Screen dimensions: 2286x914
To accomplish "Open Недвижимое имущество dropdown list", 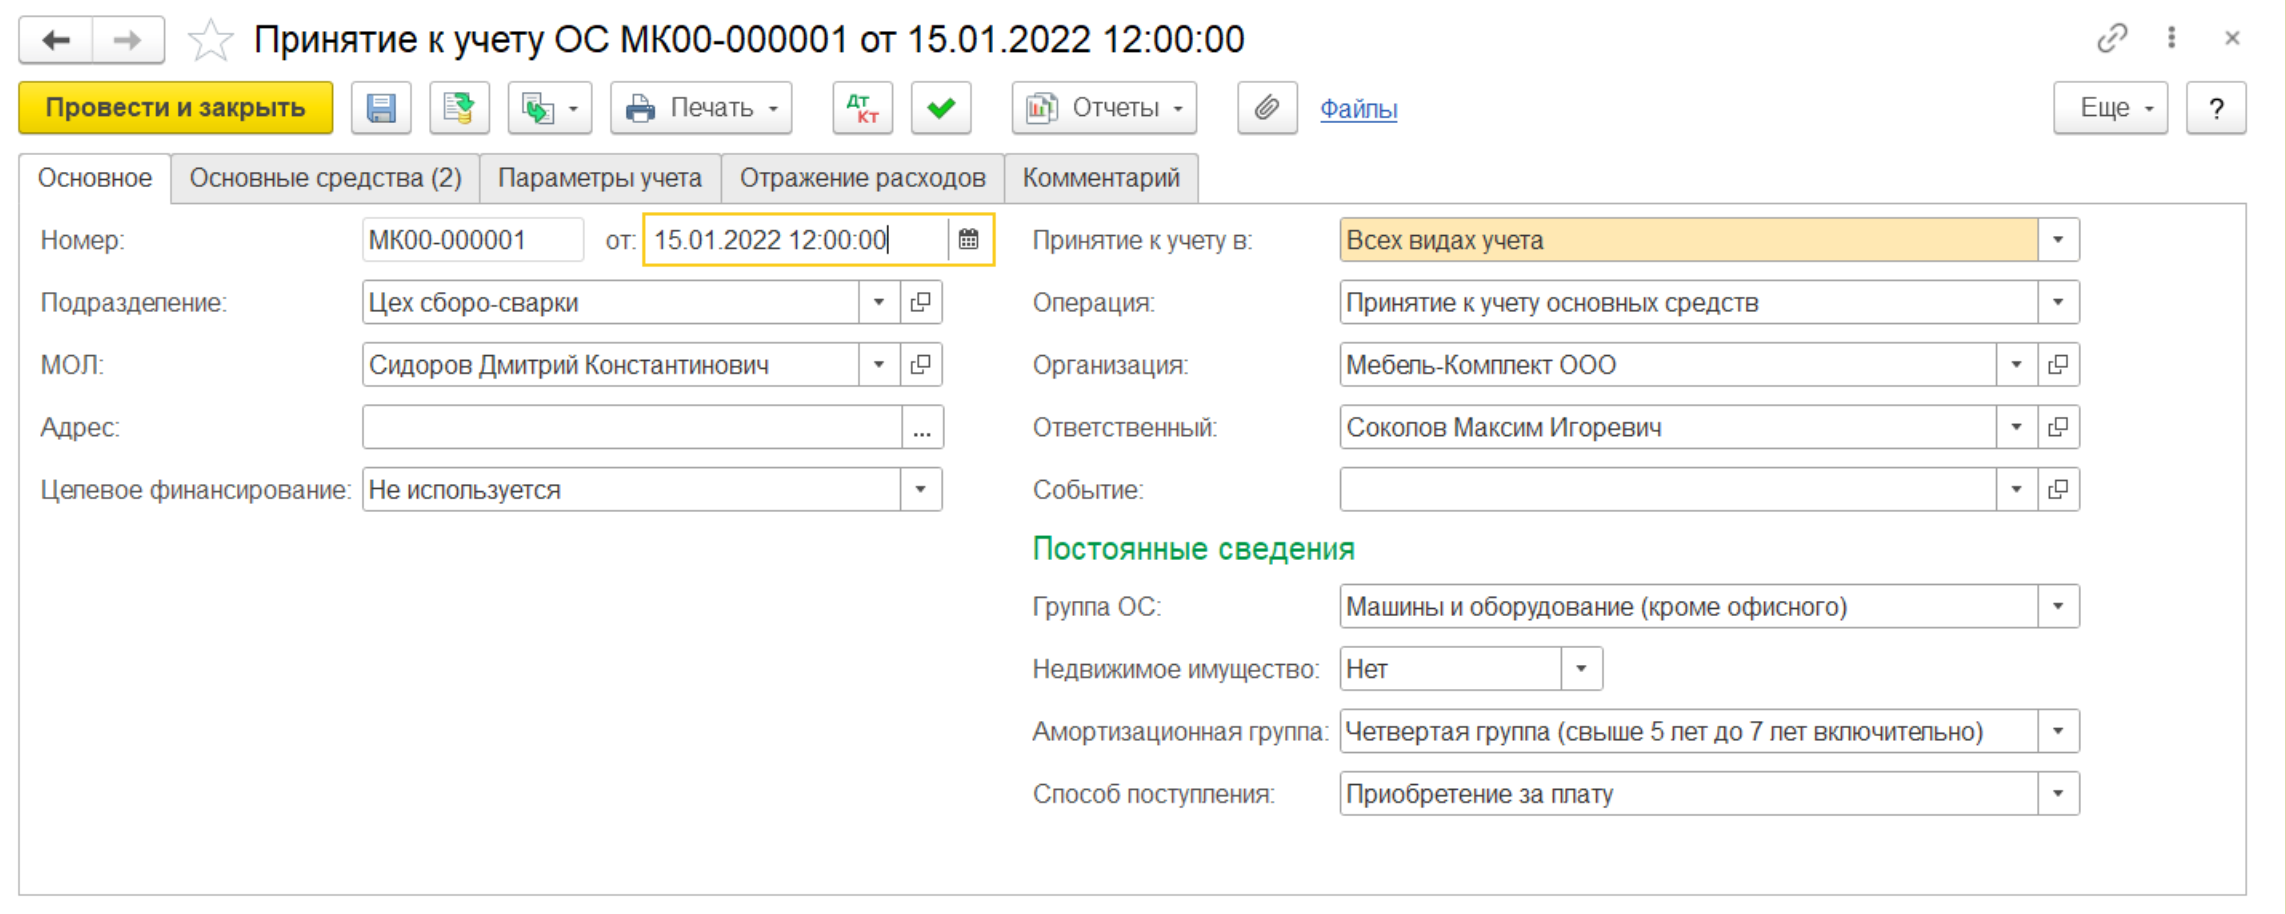I will pyautogui.click(x=1581, y=669).
